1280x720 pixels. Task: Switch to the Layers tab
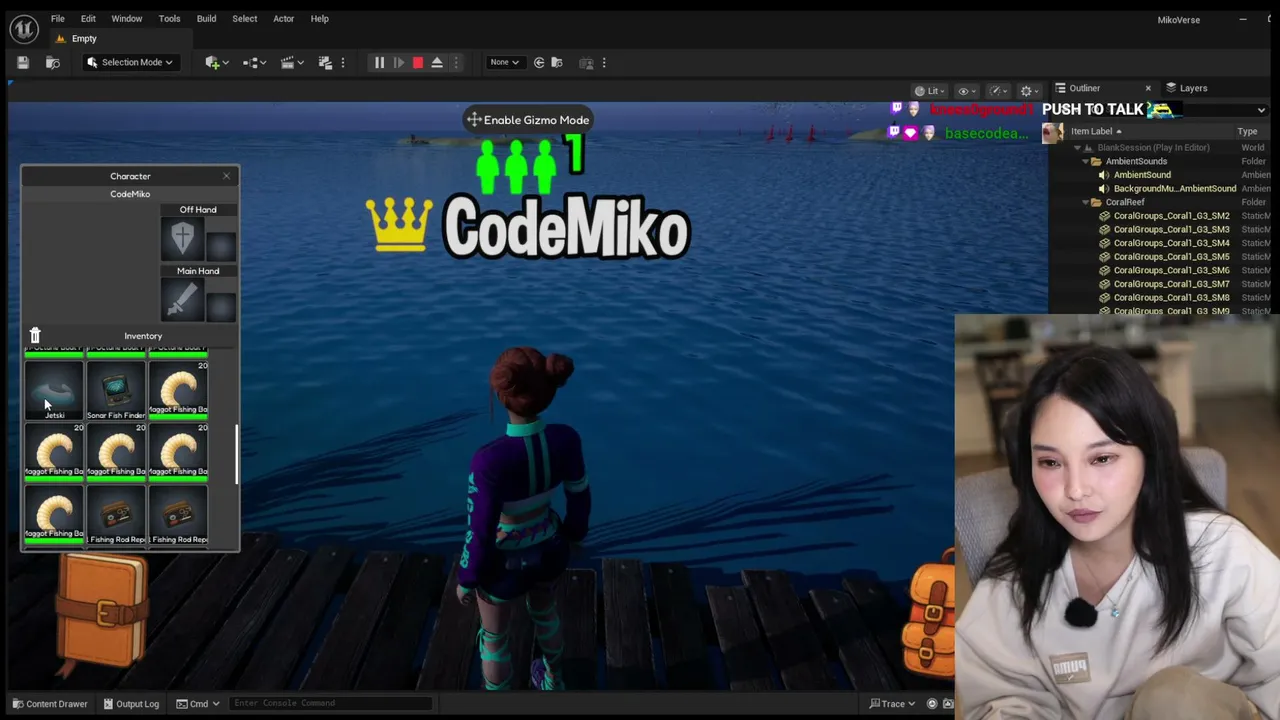click(x=1192, y=88)
